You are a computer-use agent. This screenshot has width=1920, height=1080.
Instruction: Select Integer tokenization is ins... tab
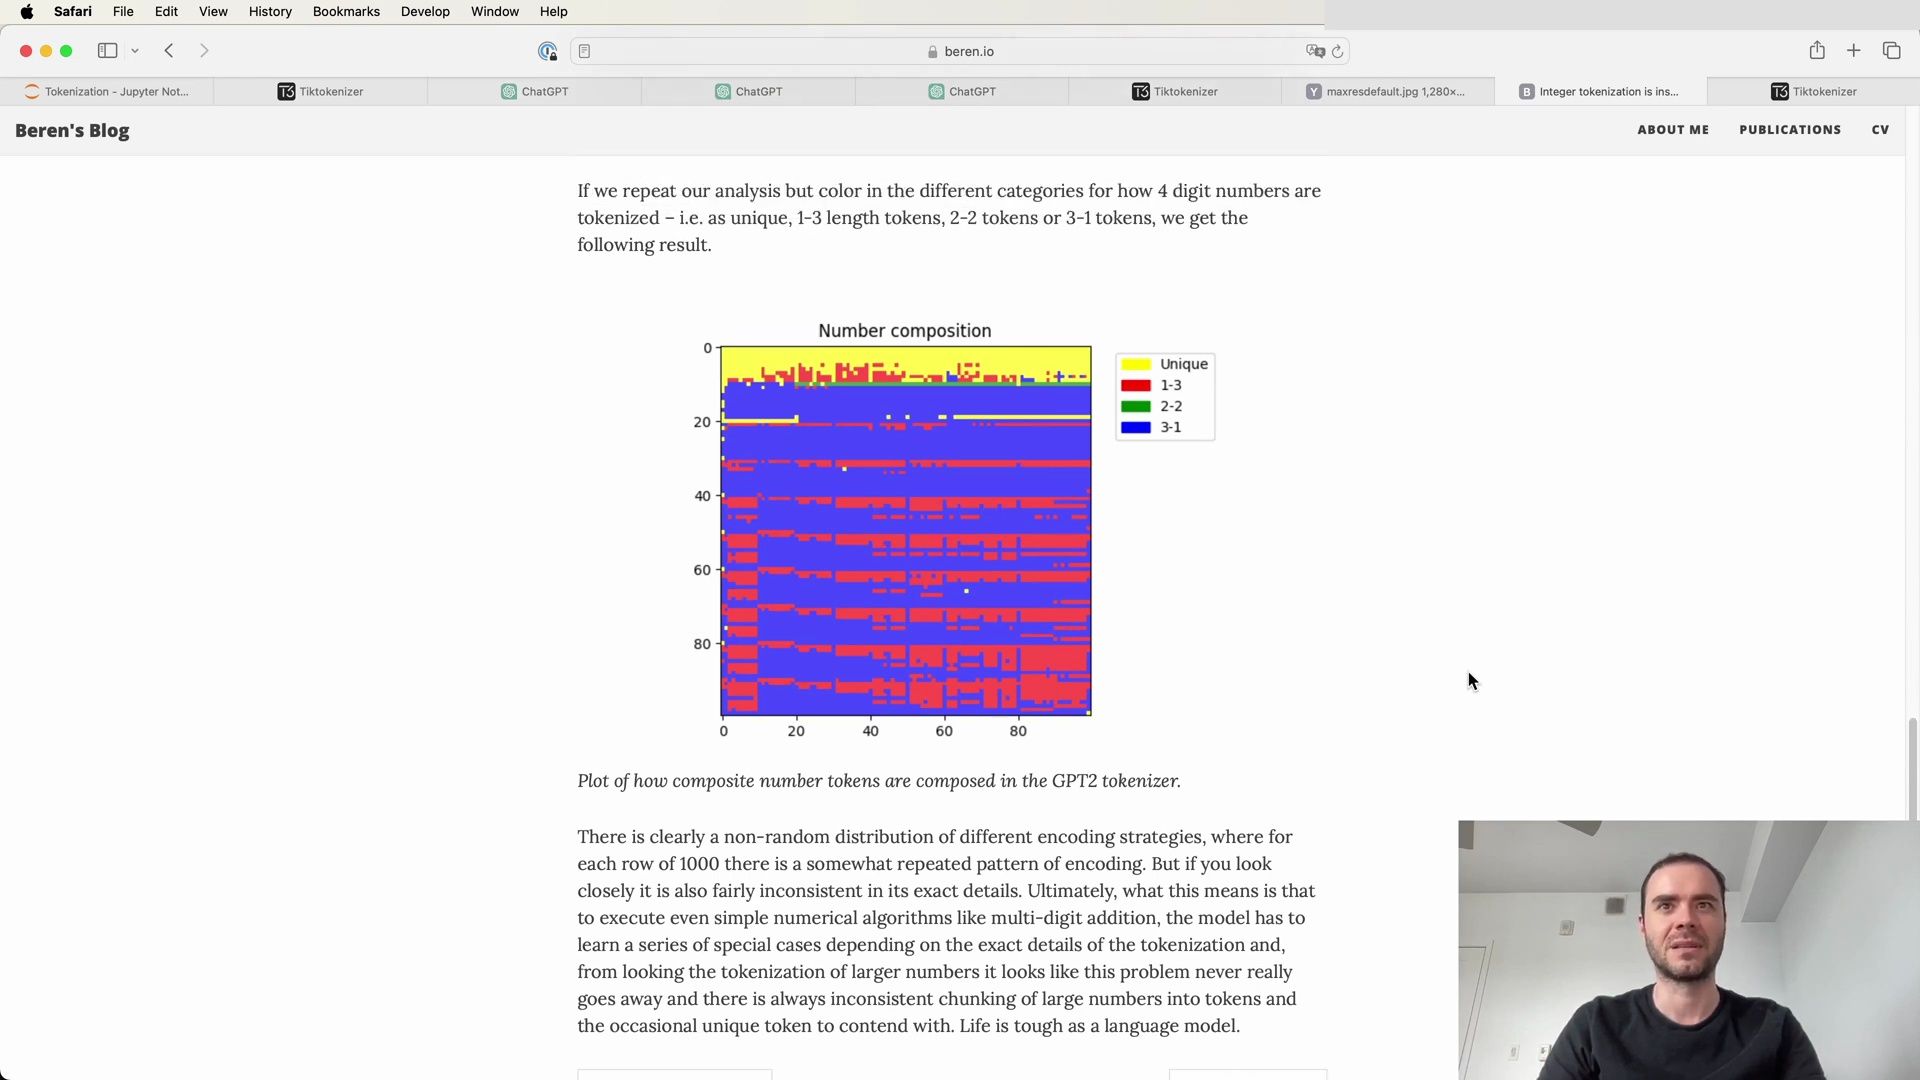click(1600, 91)
